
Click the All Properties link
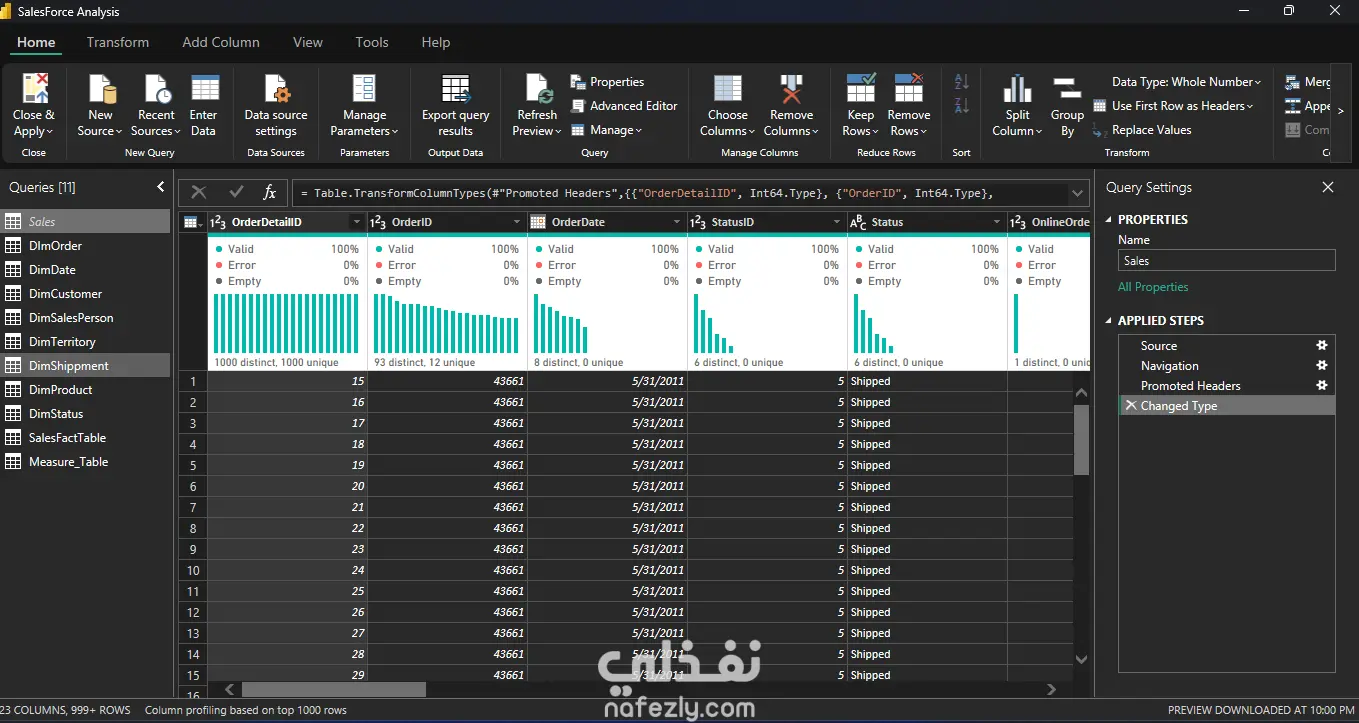1153,287
